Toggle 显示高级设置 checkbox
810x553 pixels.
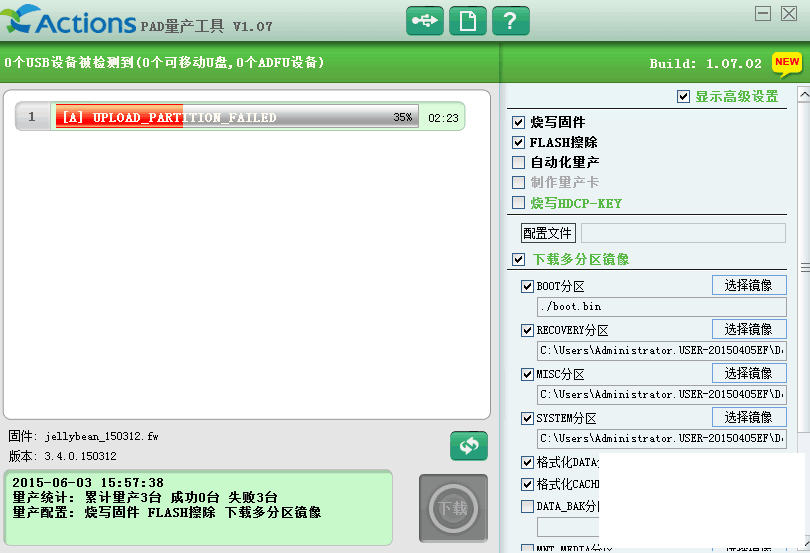pyautogui.click(x=683, y=97)
